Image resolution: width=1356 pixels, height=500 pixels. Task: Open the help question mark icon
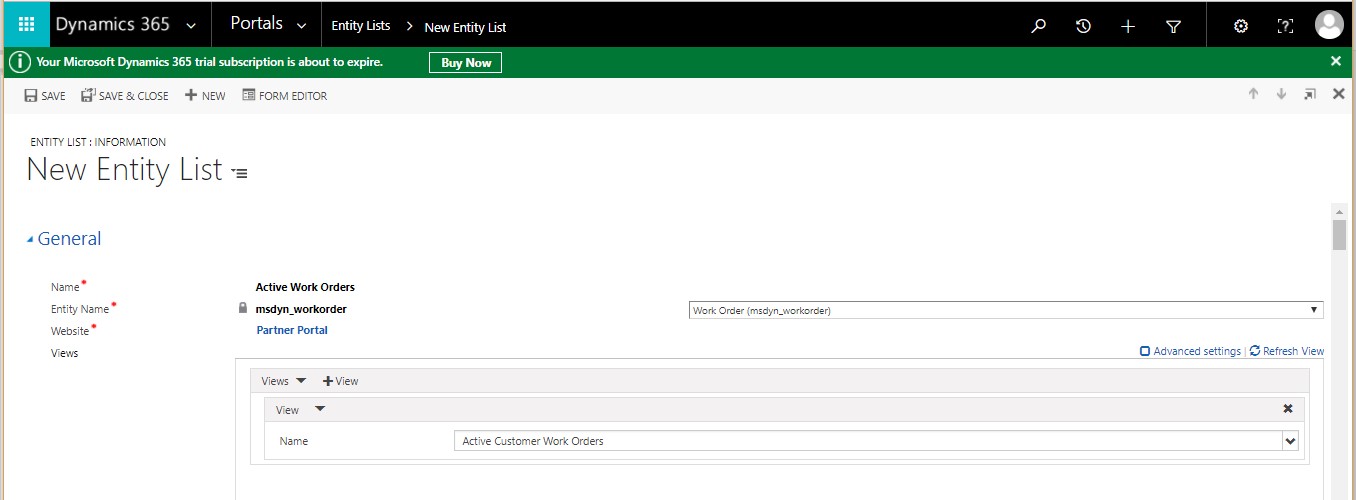pyautogui.click(x=1286, y=26)
